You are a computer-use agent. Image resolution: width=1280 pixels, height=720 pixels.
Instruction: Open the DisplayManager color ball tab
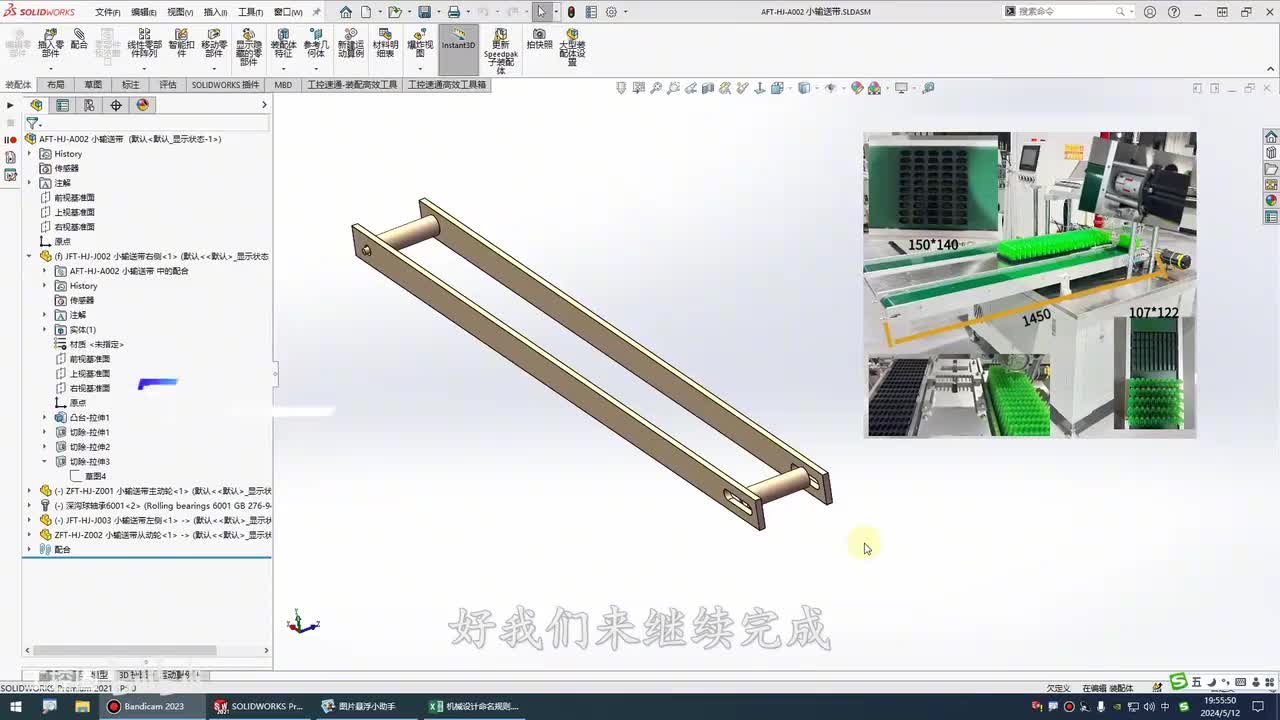(142, 105)
